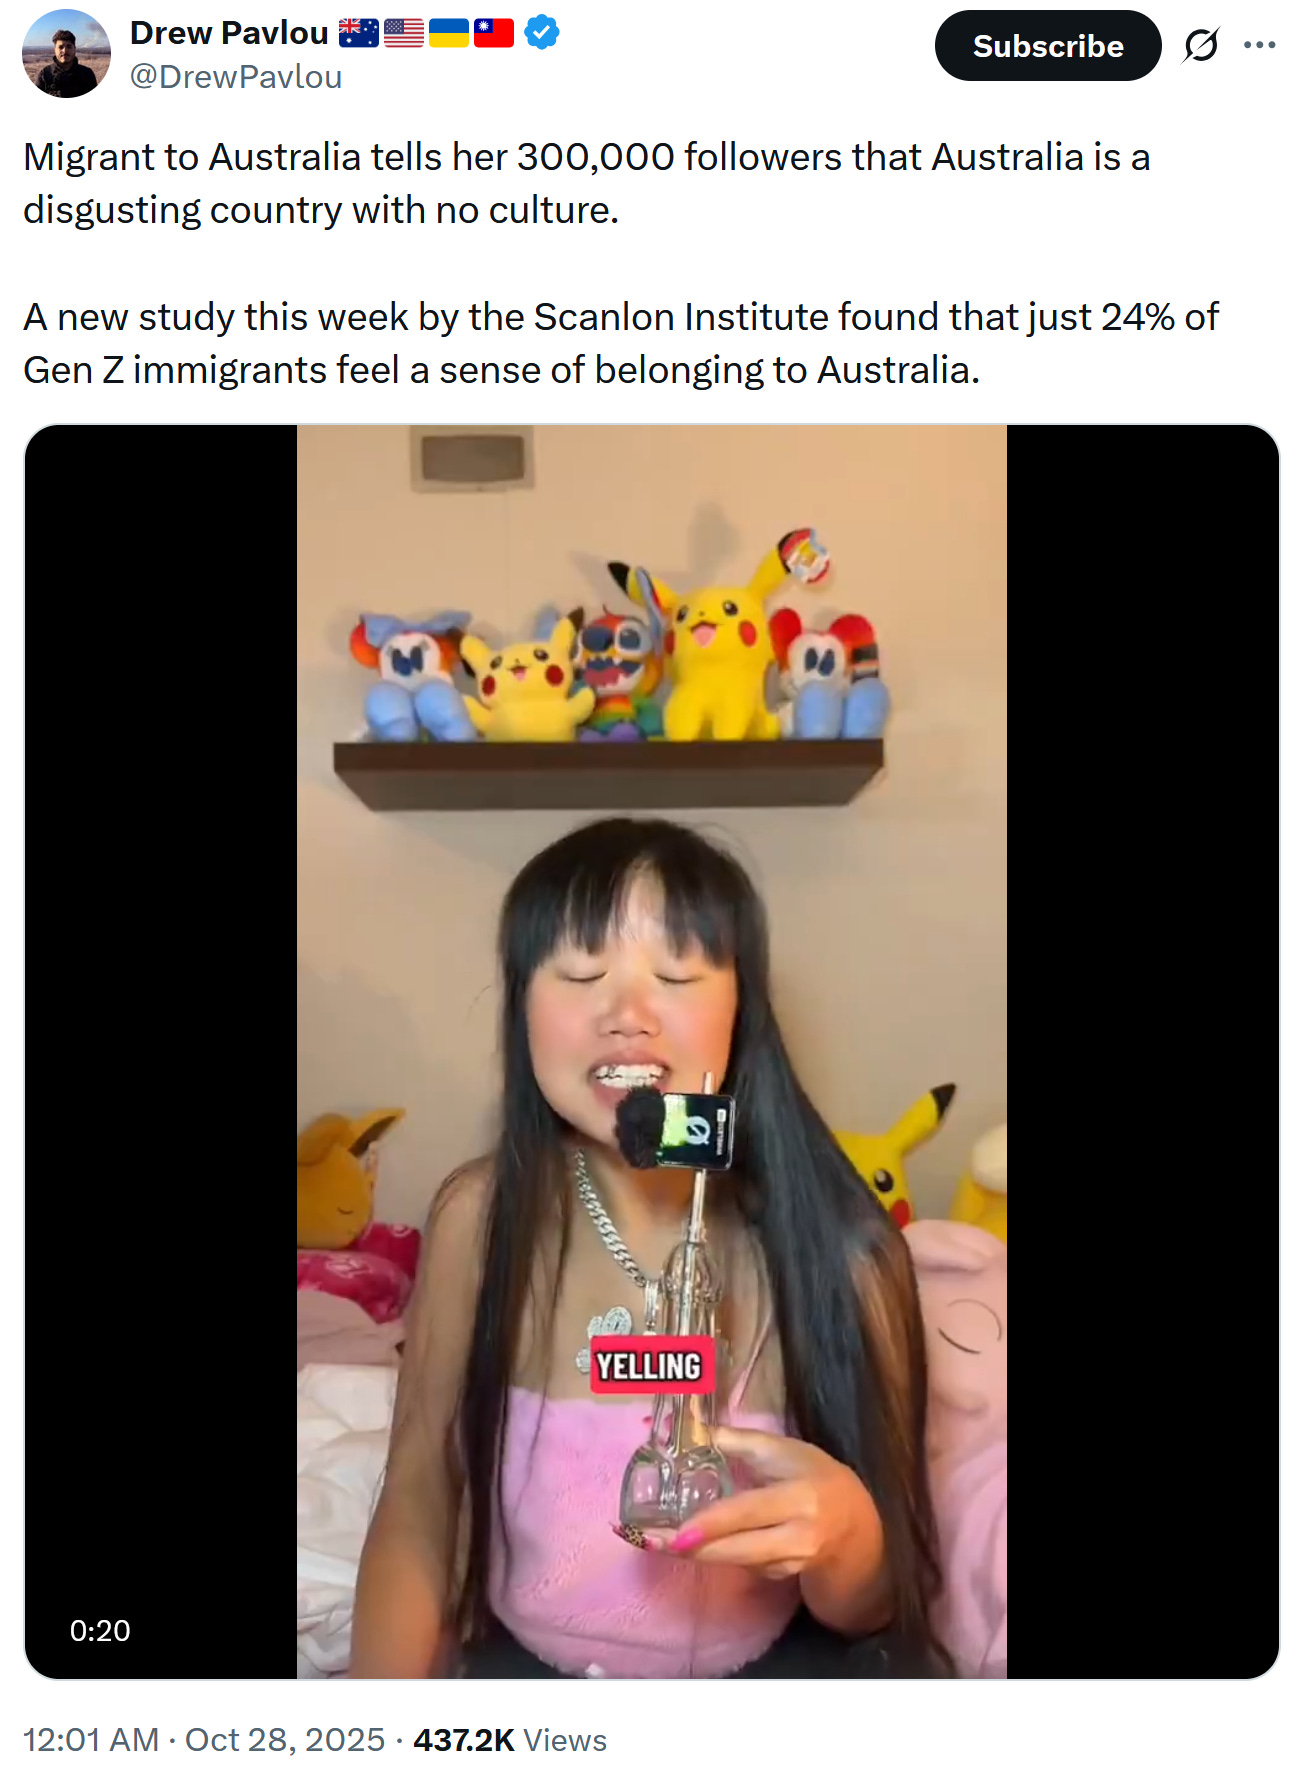This screenshot has width=1309, height=1773.
Task: Click the left black video letterbox area
Action: coord(161,1052)
